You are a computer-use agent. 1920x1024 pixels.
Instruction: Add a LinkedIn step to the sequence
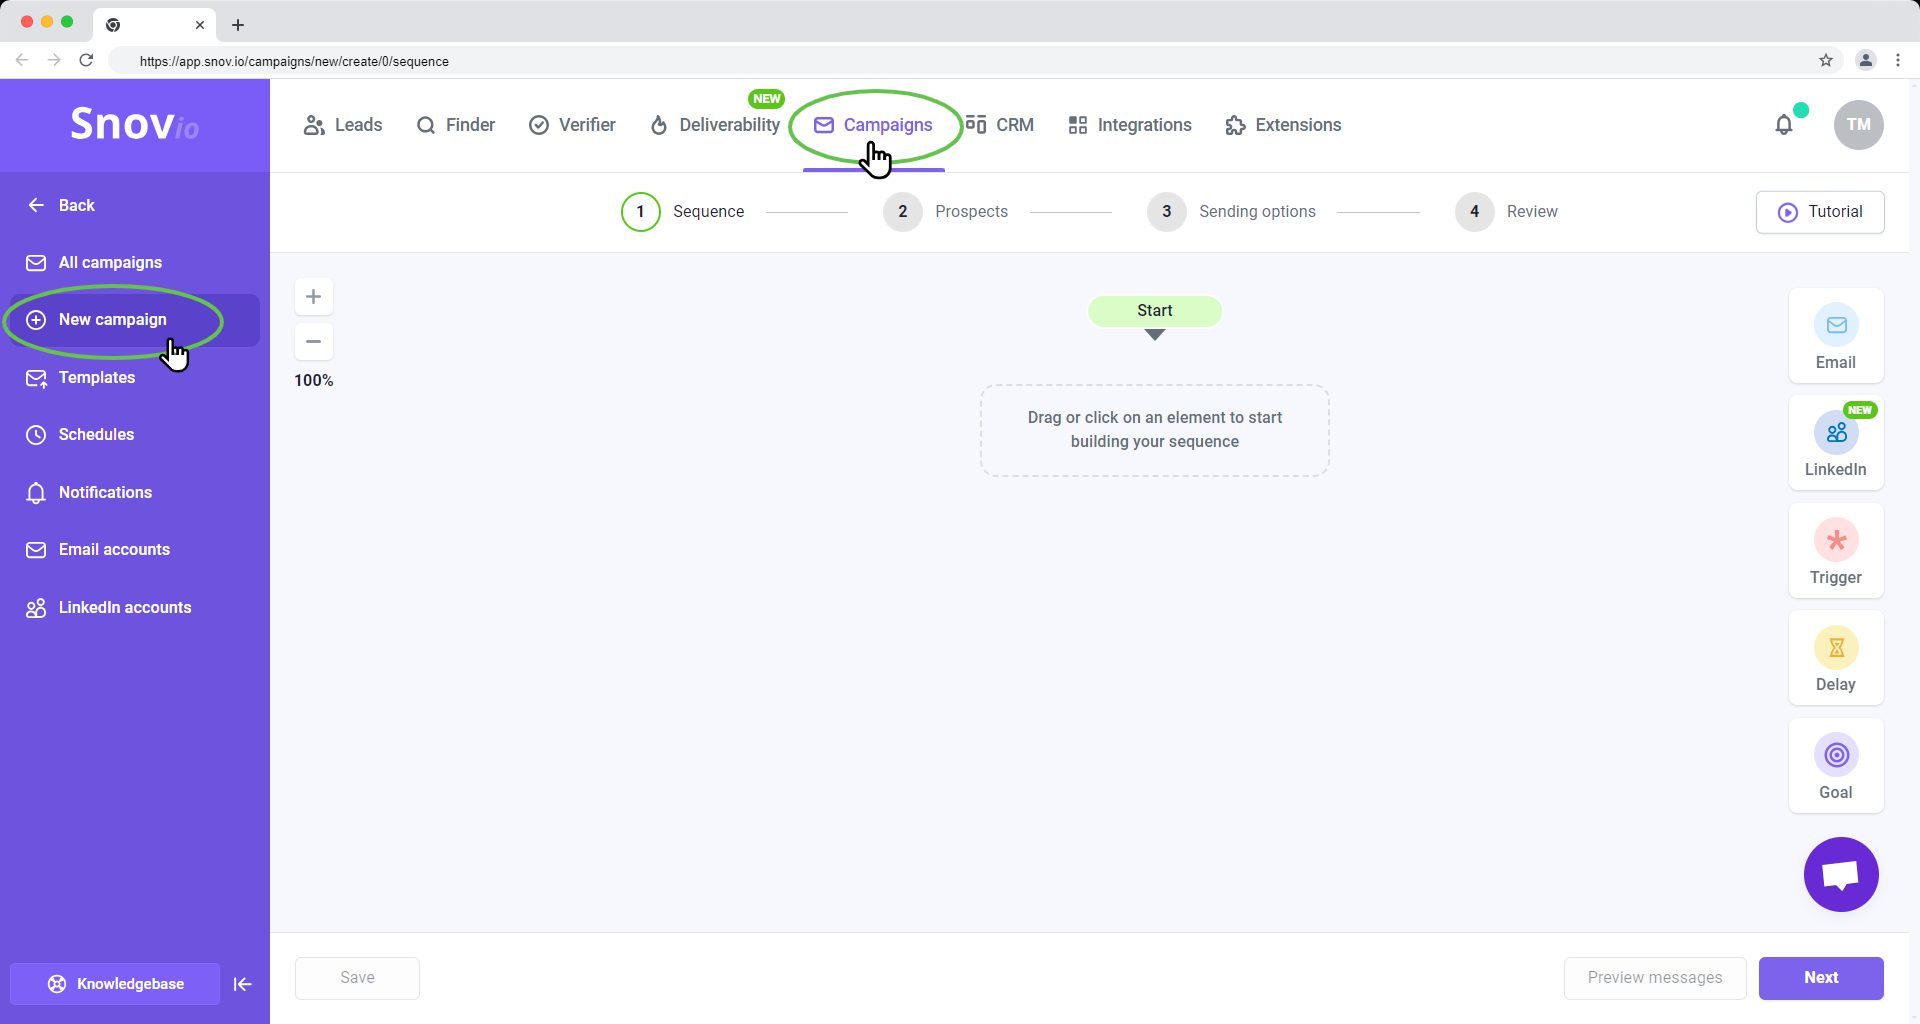pyautogui.click(x=1835, y=443)
